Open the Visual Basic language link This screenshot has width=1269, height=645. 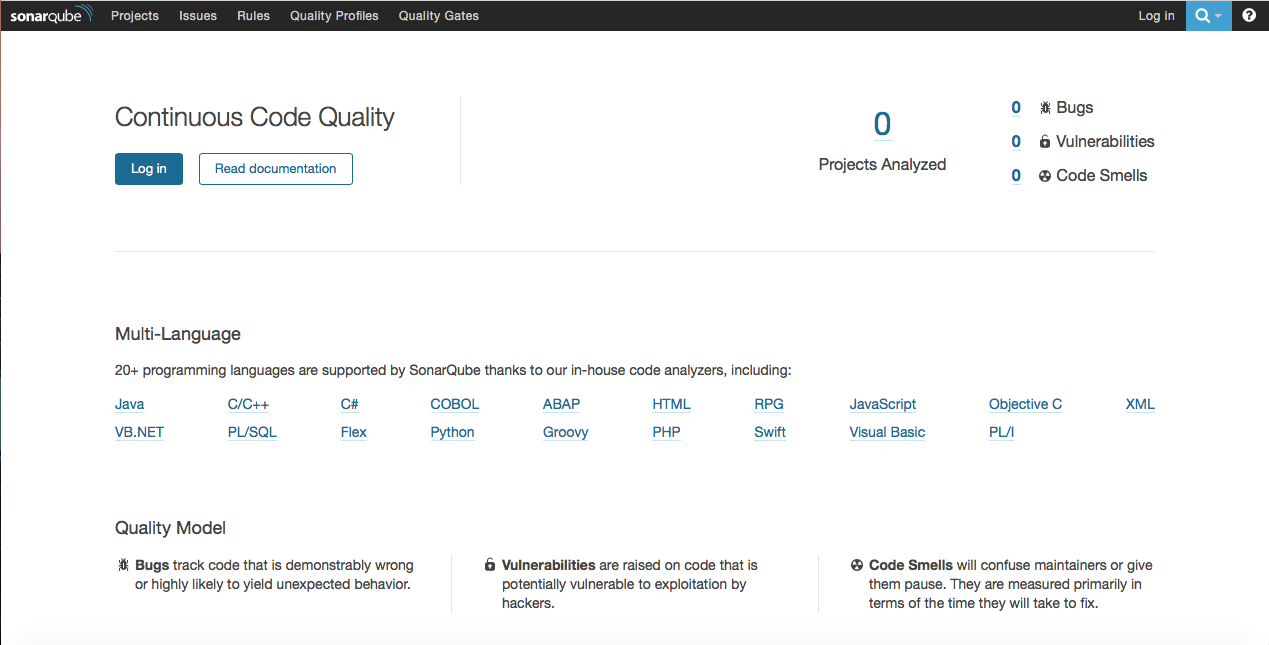pos(888,433)
